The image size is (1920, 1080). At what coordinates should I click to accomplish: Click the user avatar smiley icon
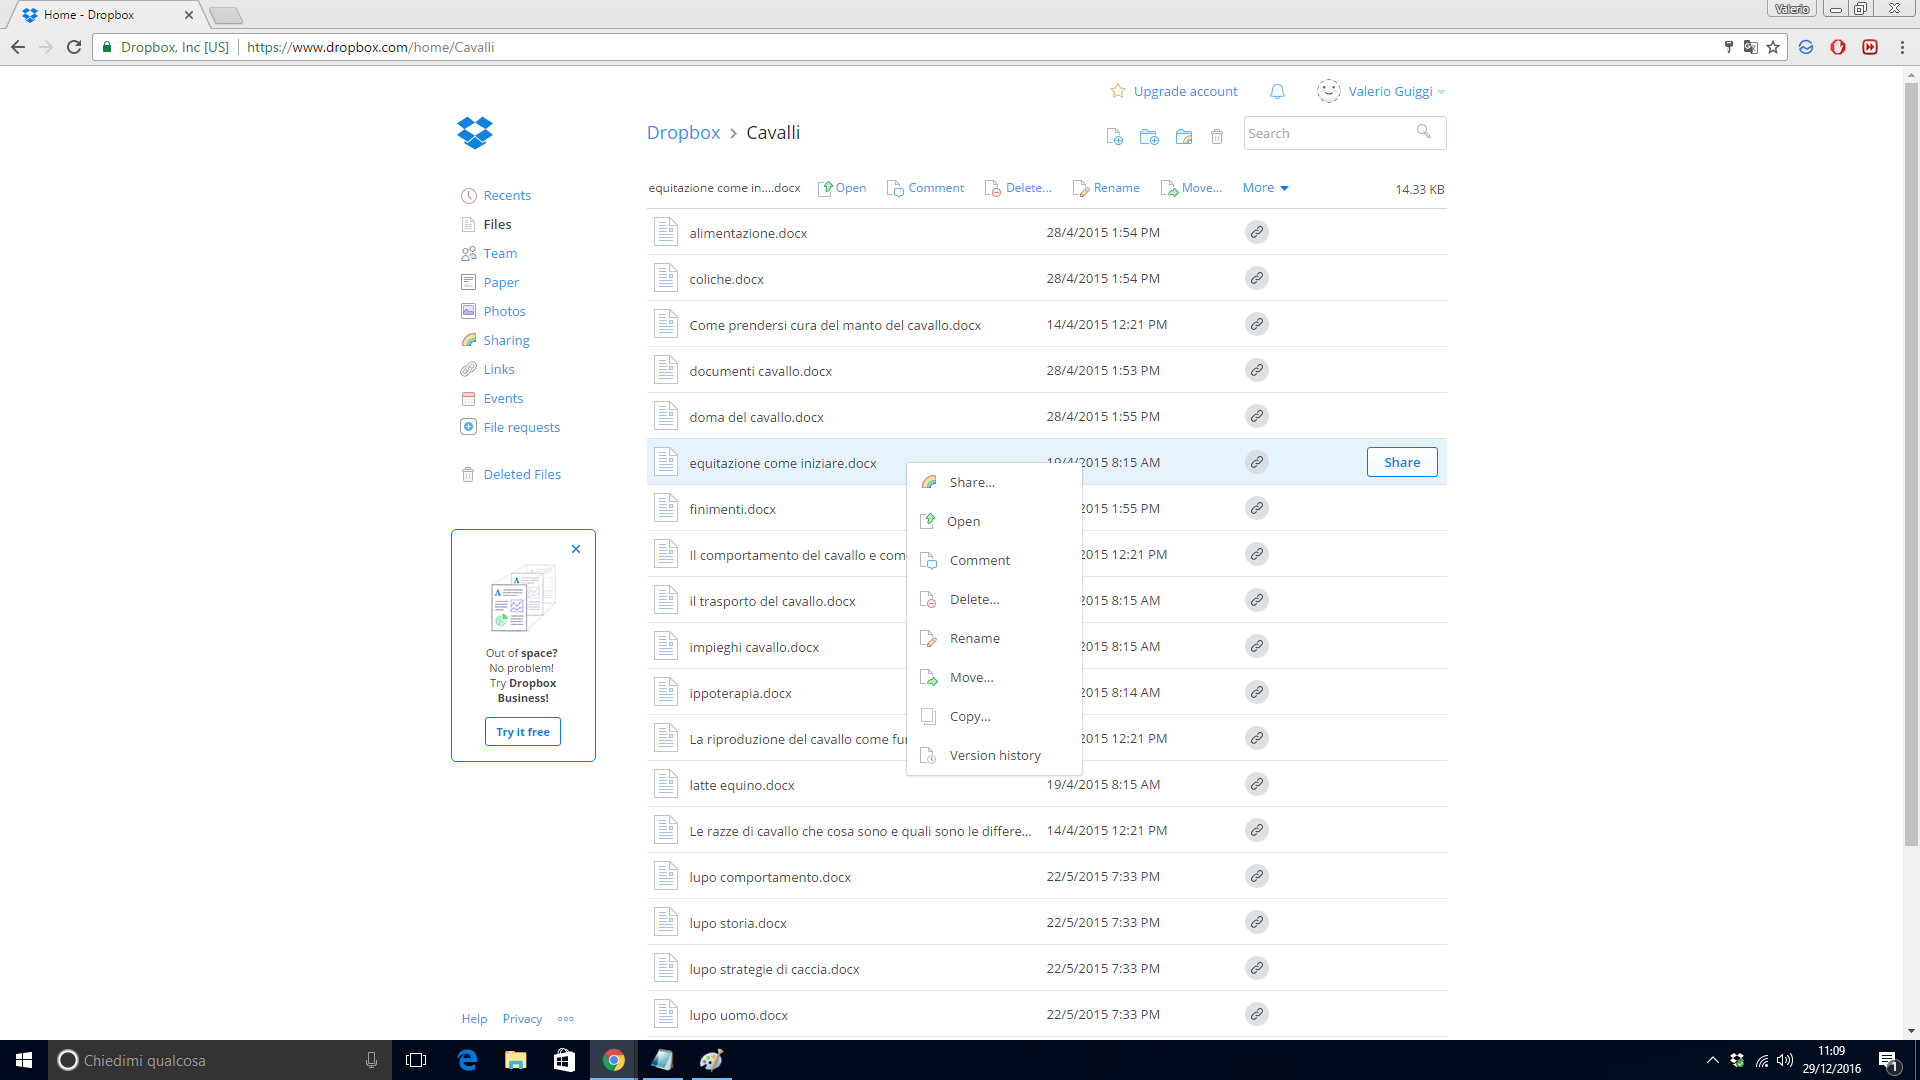tap(1328, 91)
